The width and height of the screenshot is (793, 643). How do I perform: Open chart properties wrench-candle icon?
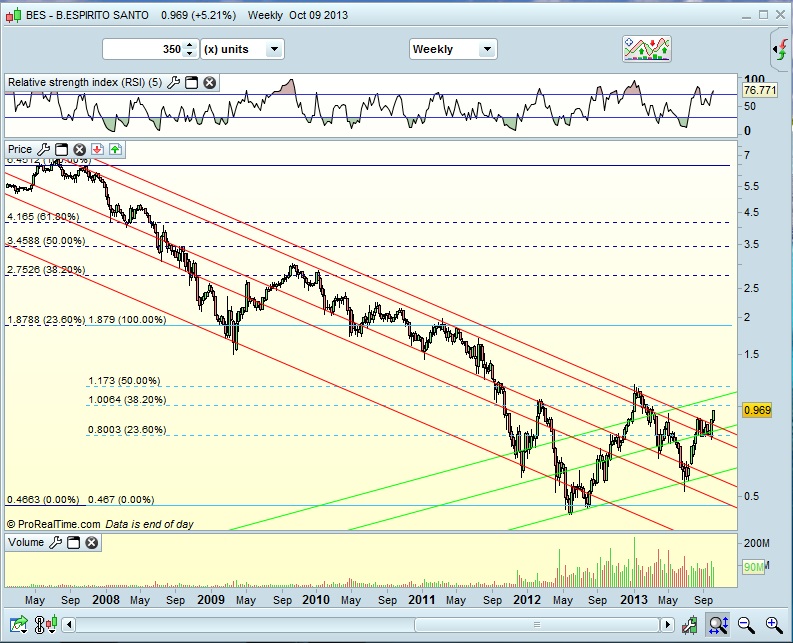(690, 625)
